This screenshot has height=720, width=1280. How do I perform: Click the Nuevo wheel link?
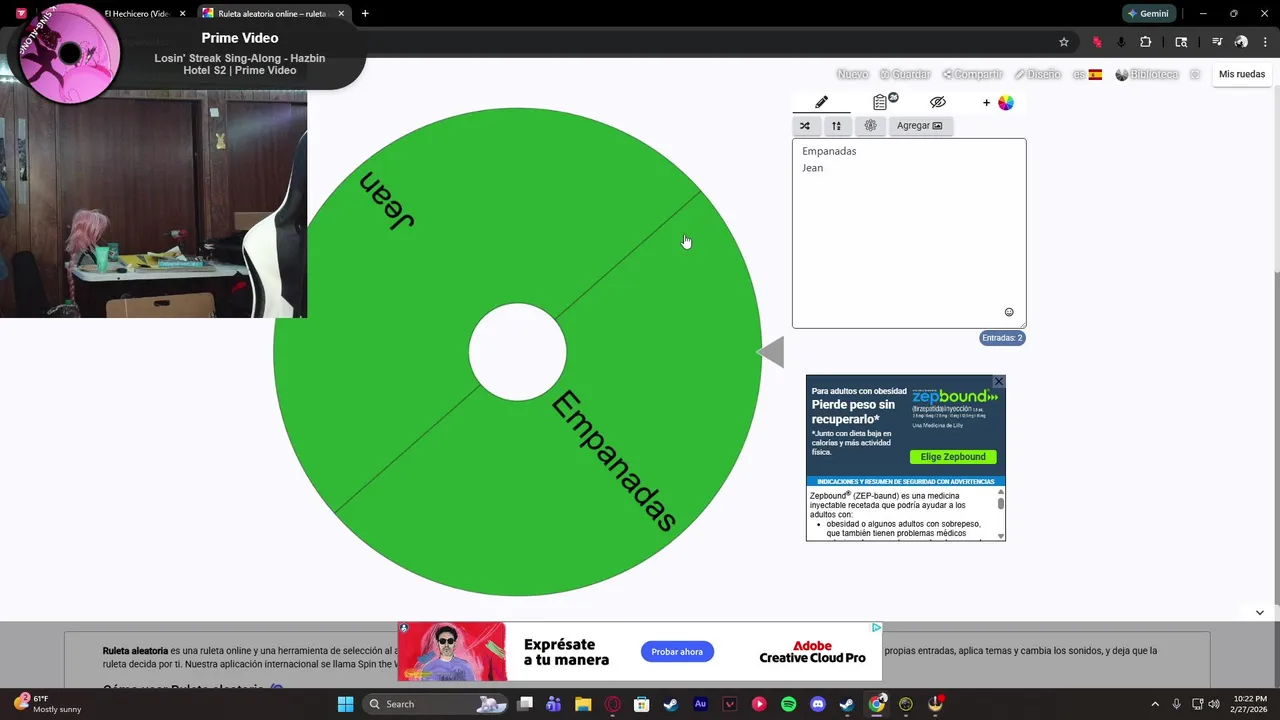[x=852, y=75]
